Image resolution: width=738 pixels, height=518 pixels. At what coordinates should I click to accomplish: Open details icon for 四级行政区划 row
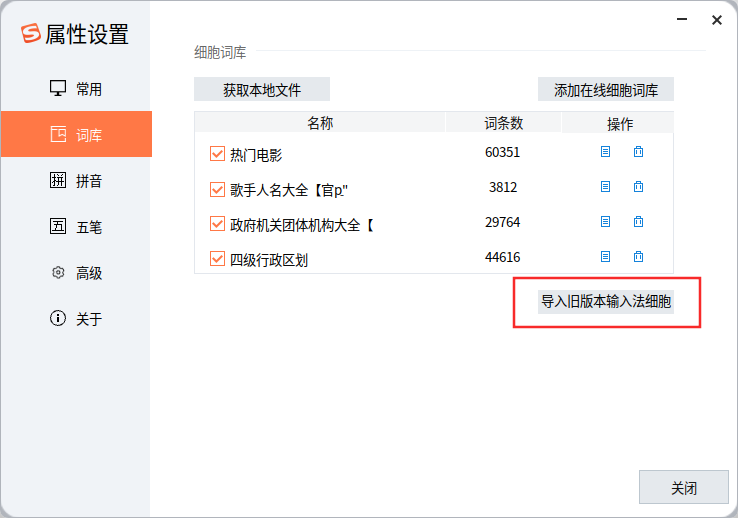605,257
